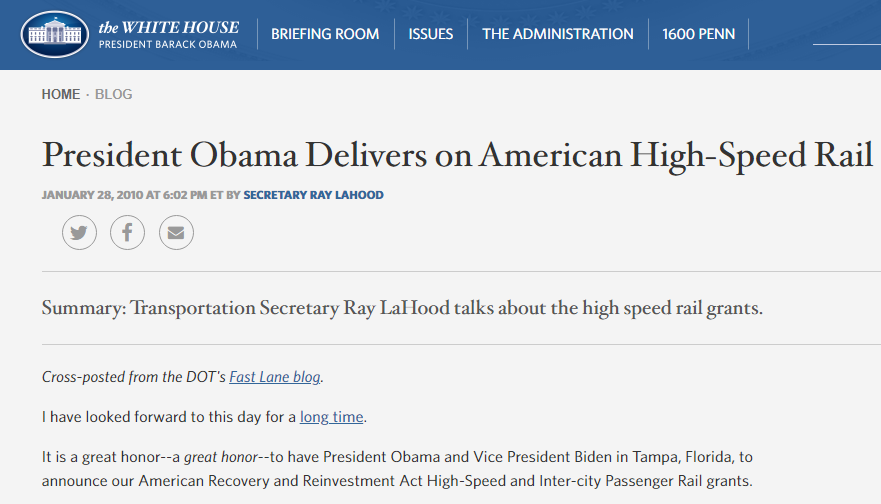Click 'the WHITE HOUSE' site title text

pyautogui.click(x=168, y=26)
